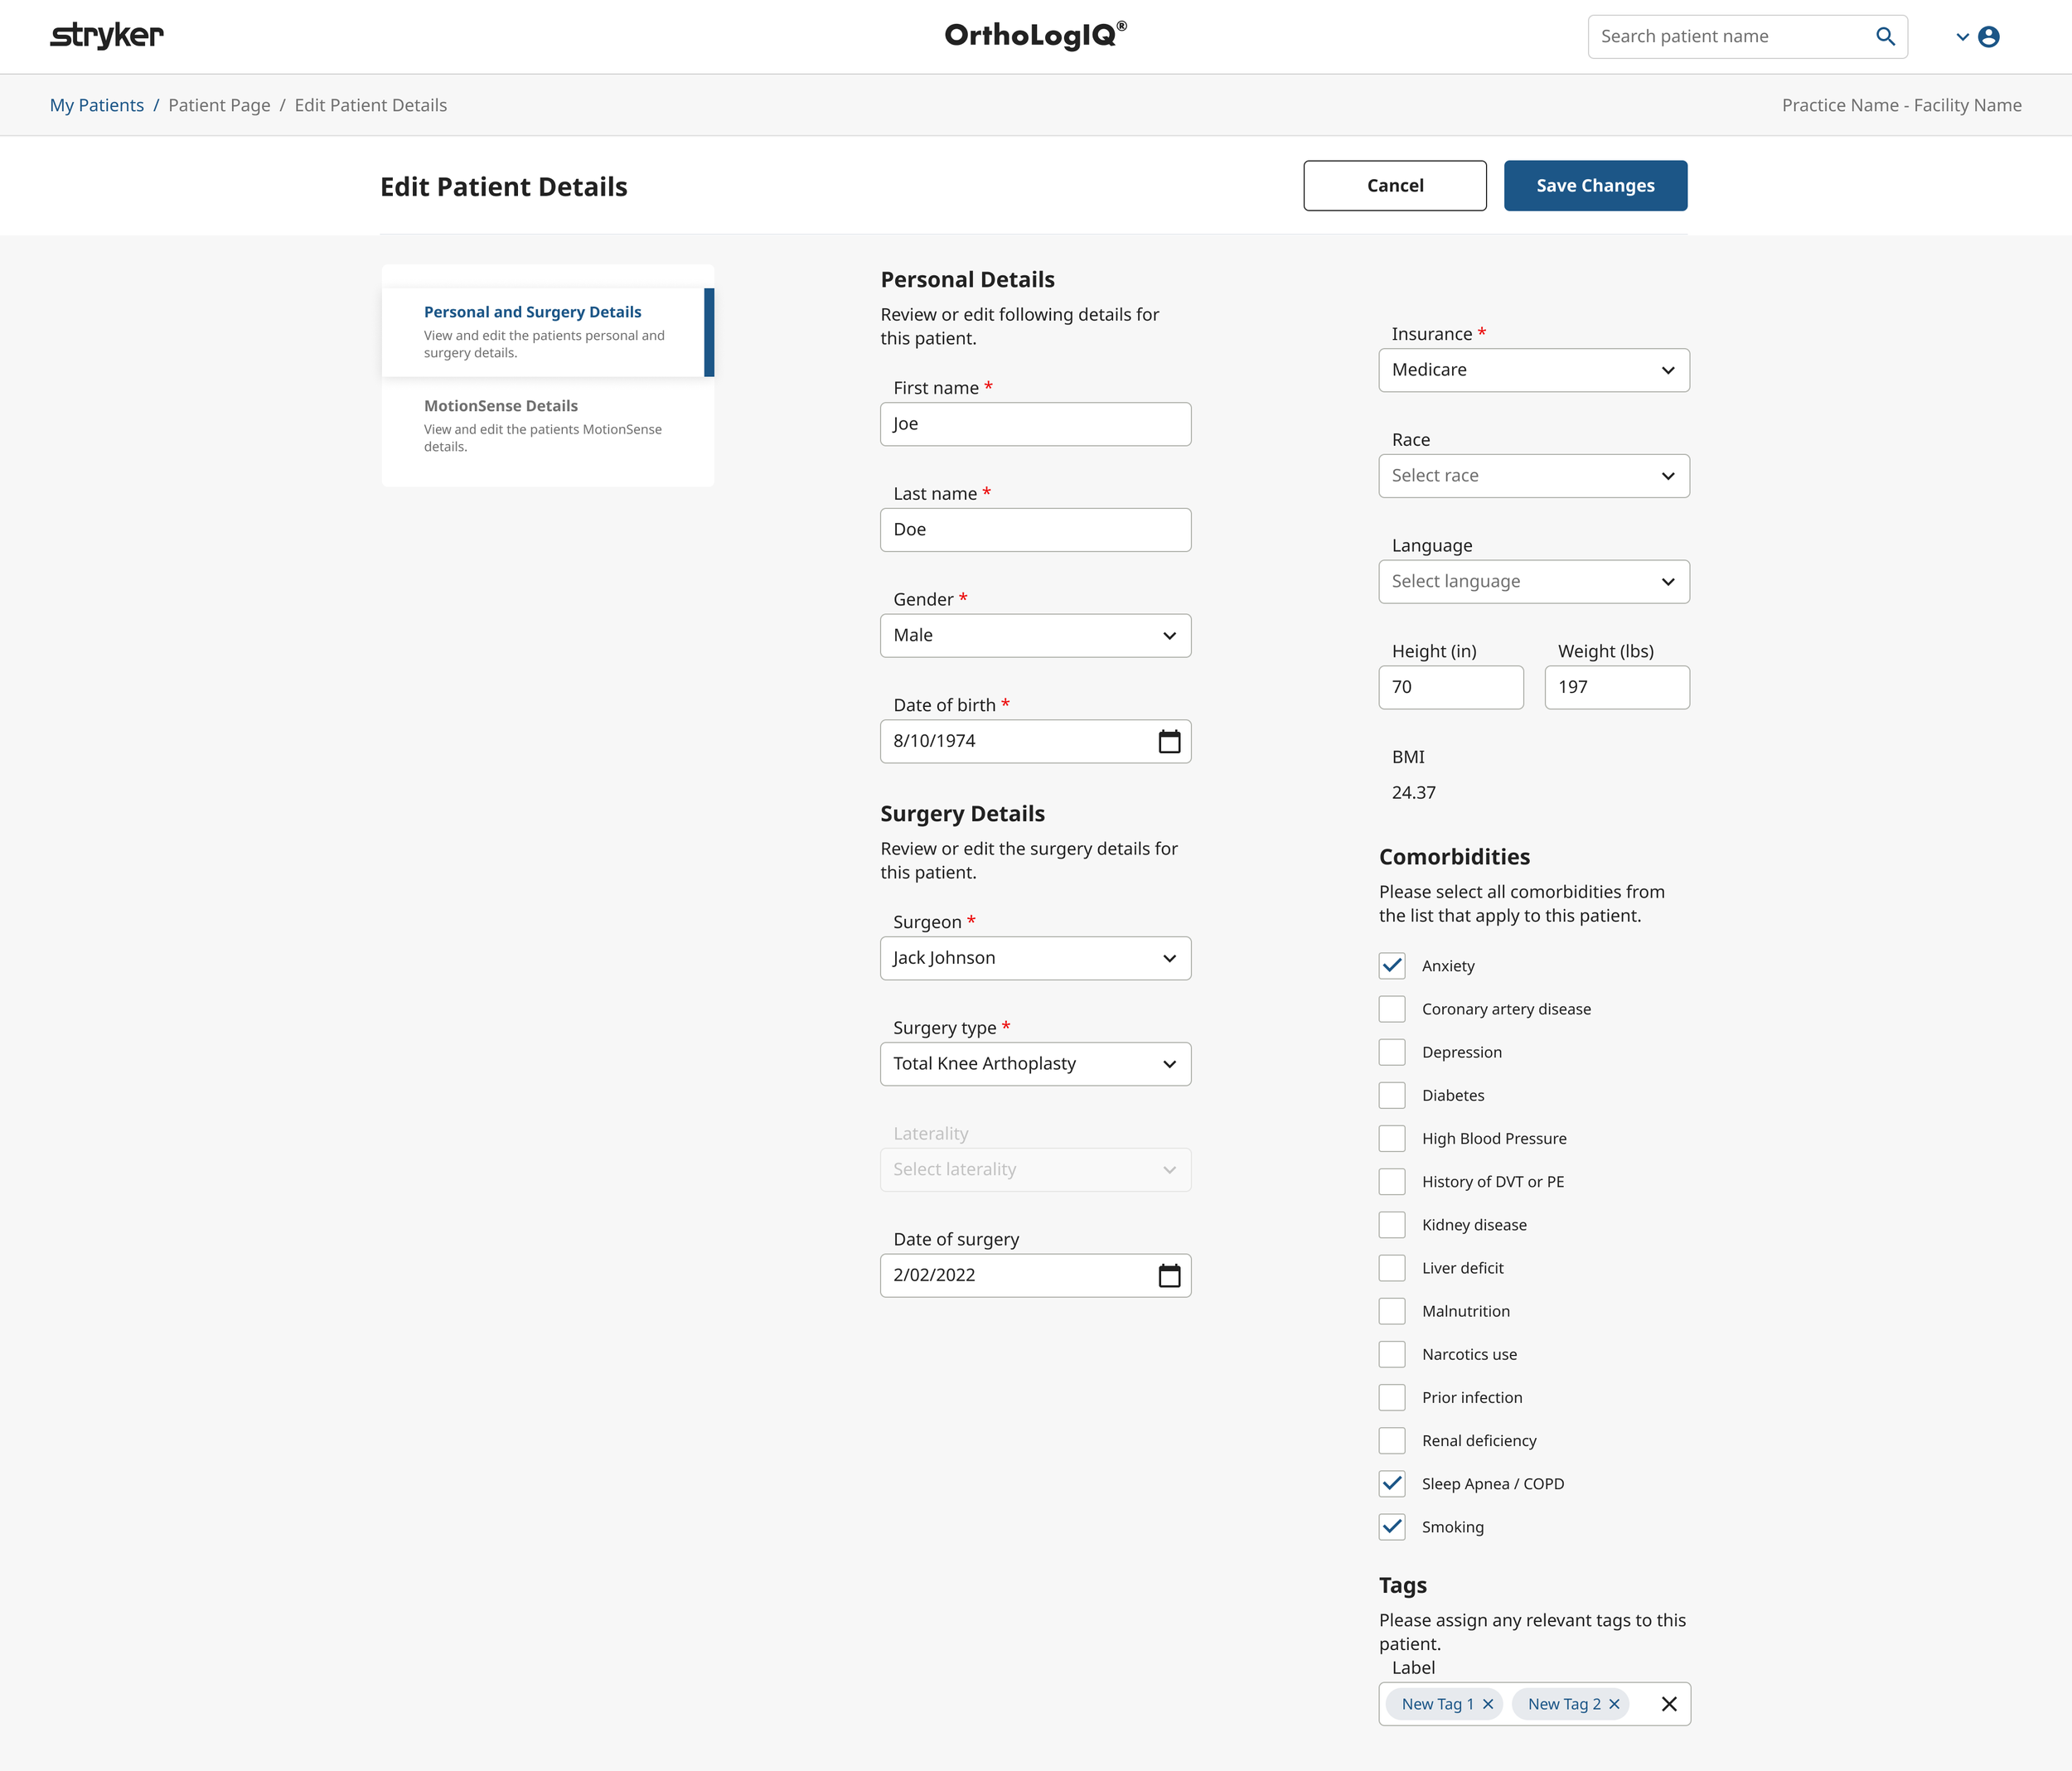Clear all tags with the X icon
Viewport: 2072px width, 1771px height.
(1668, 1704)
